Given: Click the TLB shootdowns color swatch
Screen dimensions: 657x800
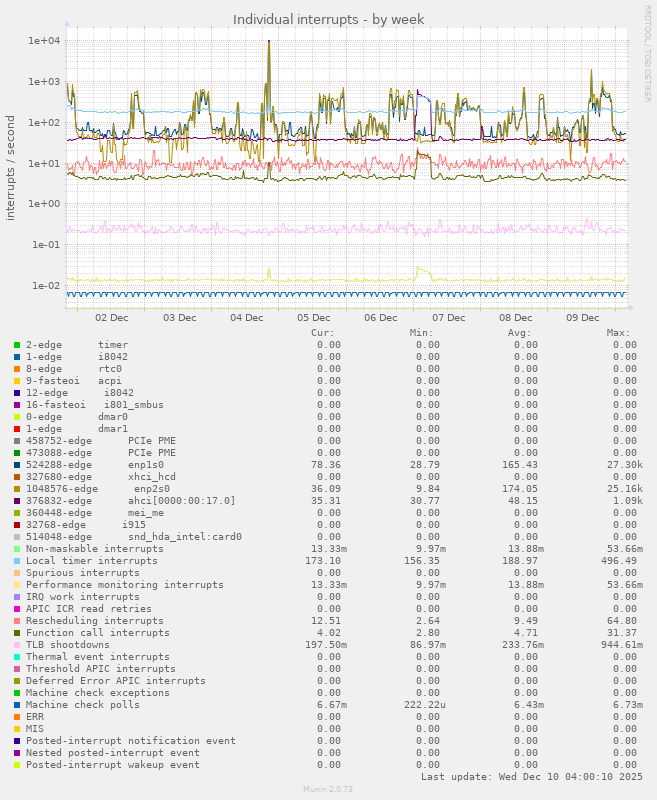Looking at the screenshot, I should [x=17, y=644].
